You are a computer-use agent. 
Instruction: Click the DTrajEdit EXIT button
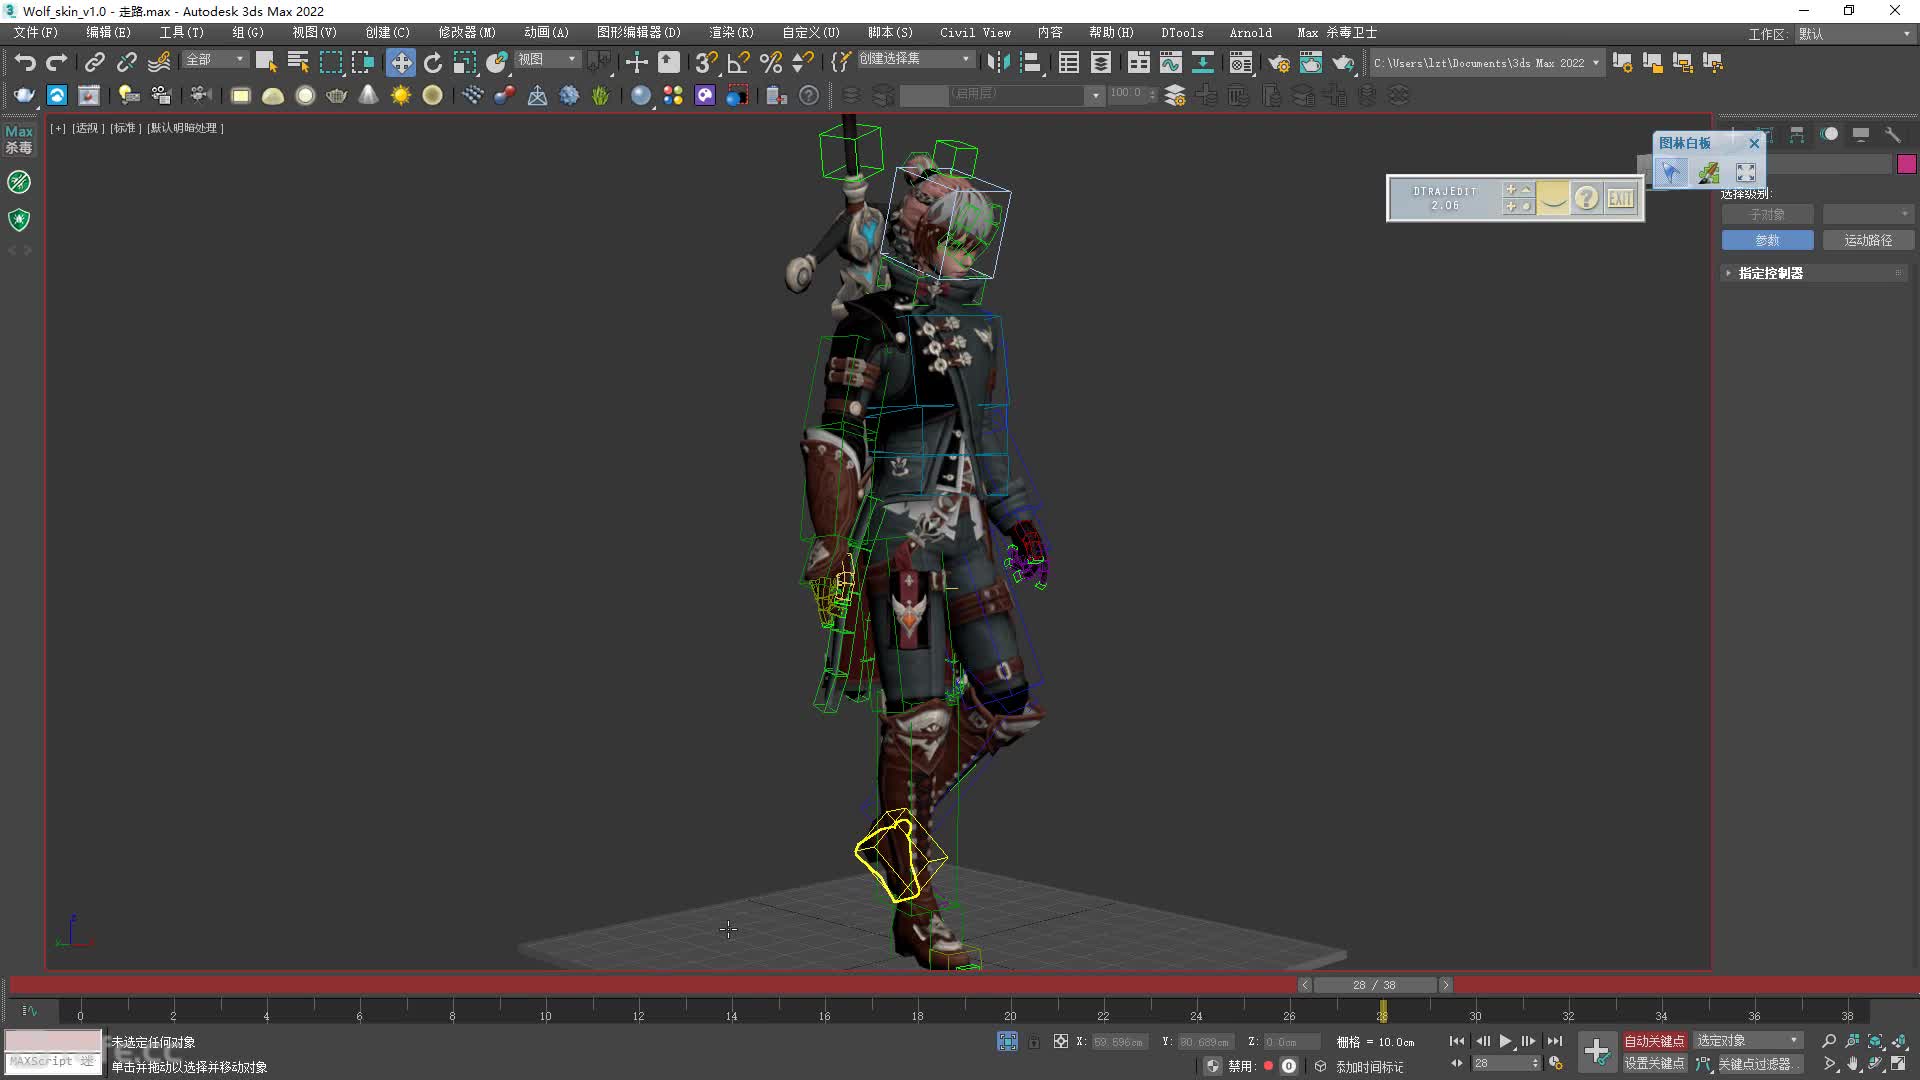[1621, 198]
